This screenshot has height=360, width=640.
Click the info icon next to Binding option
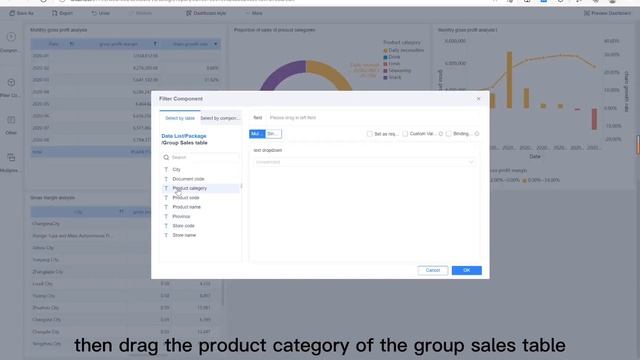477,134
